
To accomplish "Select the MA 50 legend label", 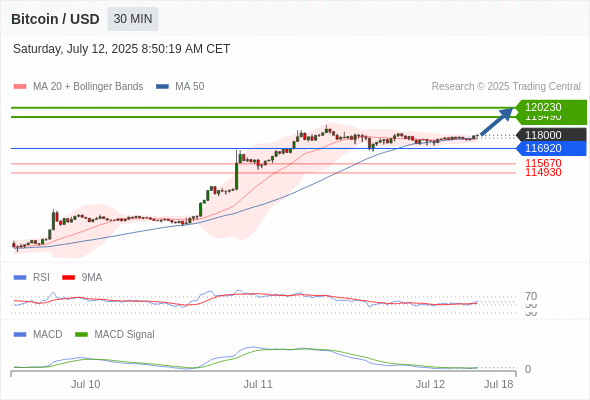I will (x=190, y=87).
